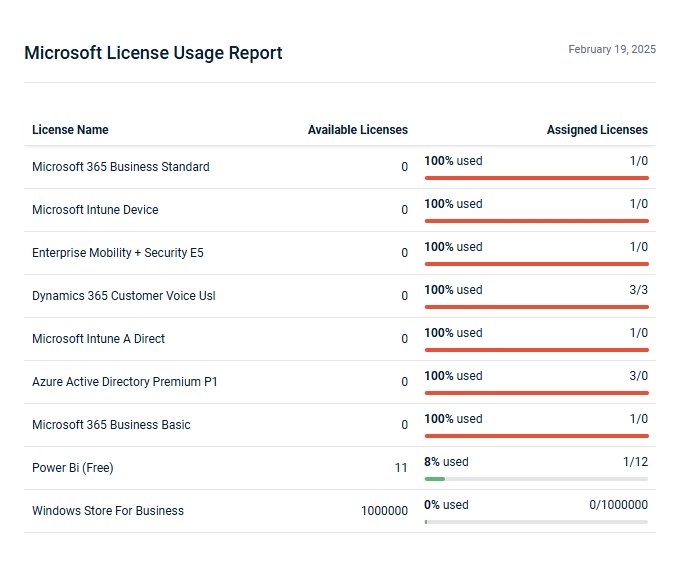Select Dynamics 365 Customer Voice Usl
680x574 pixels.
pos(123,296)
